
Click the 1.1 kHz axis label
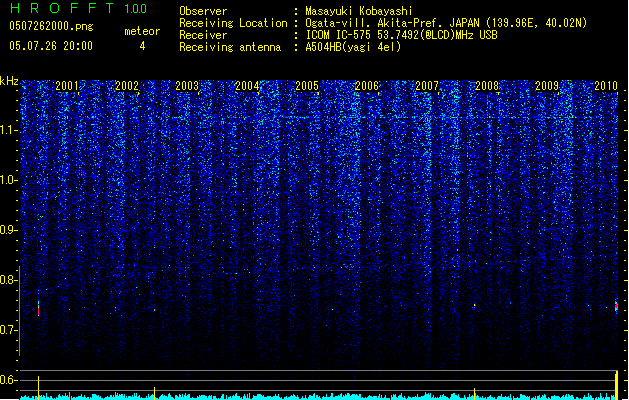coord(9,130)
